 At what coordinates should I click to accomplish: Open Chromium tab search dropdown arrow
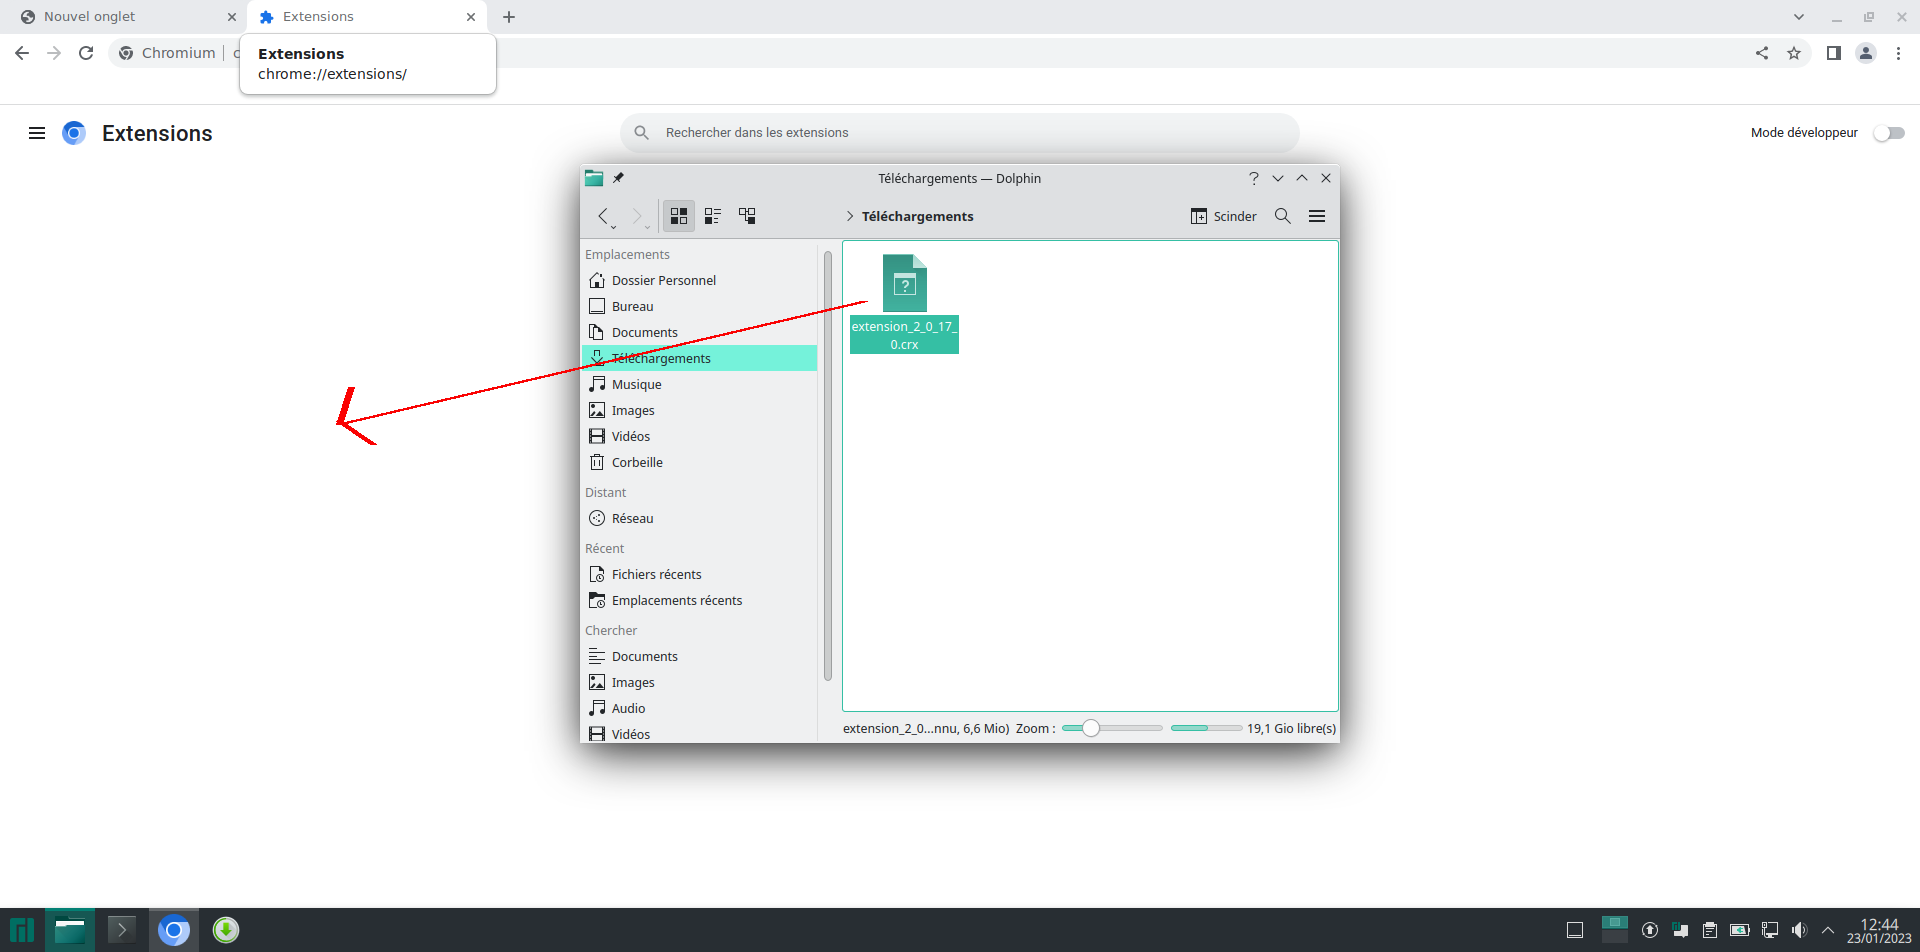(x=1799, y=17)
